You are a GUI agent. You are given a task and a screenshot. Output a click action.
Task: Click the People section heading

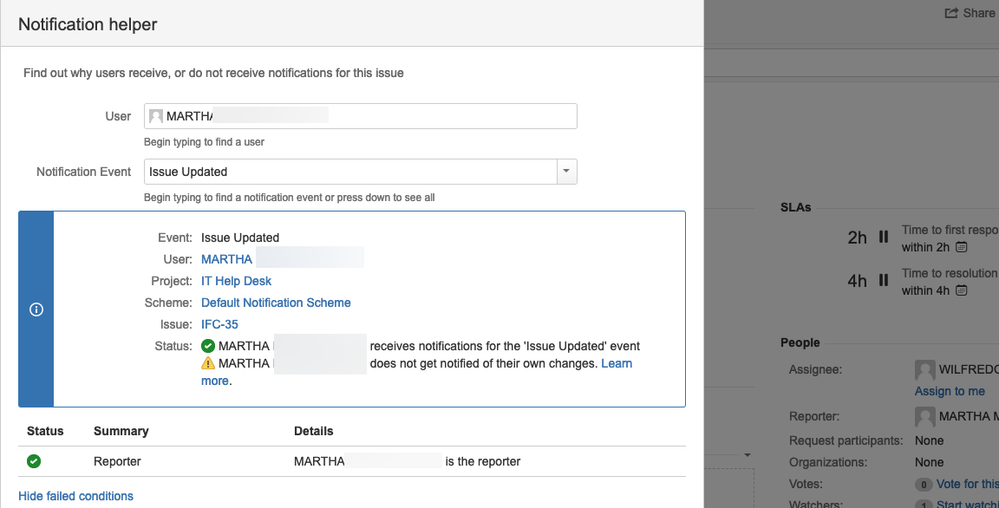pyautogui.click(x=800, y=343)
